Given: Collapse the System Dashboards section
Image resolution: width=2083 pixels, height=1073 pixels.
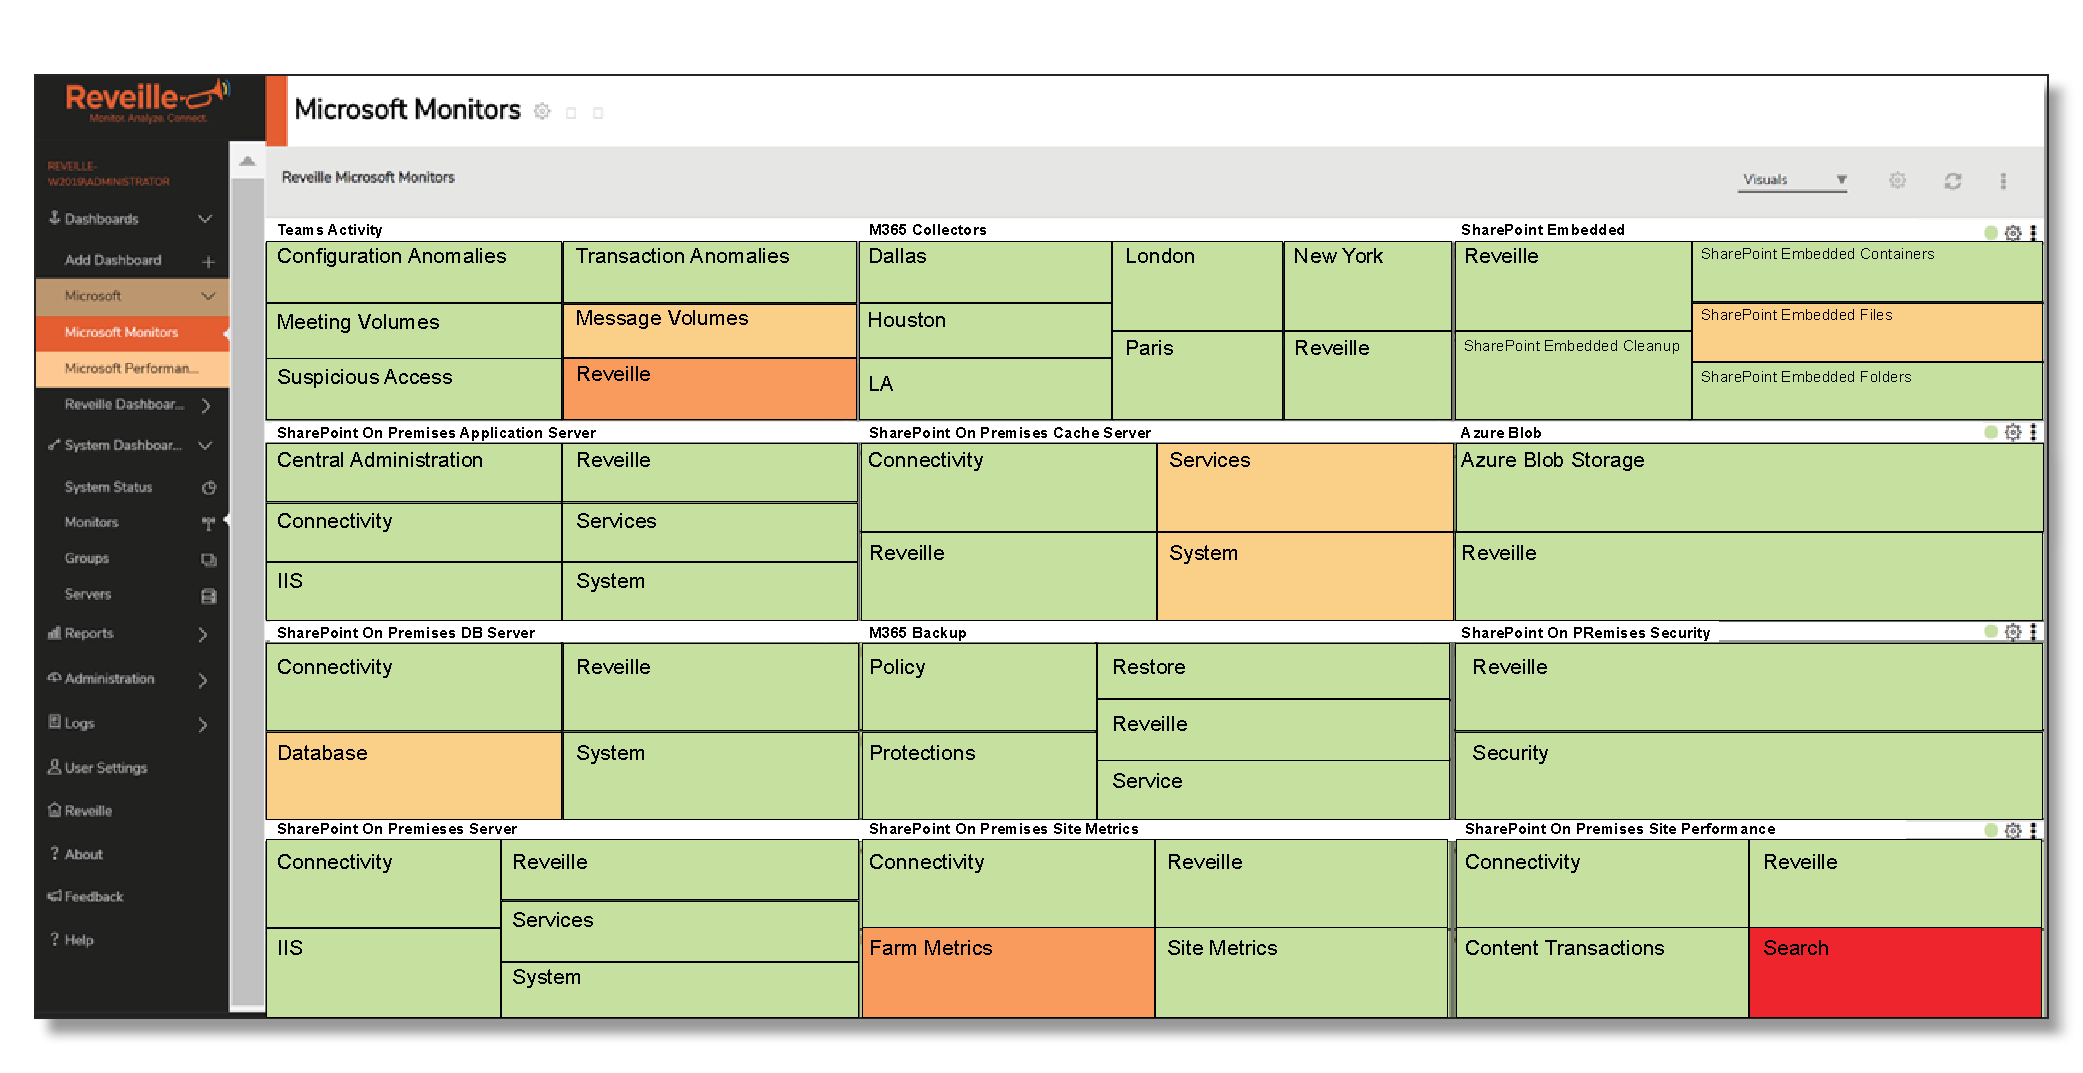Looking at the screenshot, I should pyautogui.click(x=205, y=445).
